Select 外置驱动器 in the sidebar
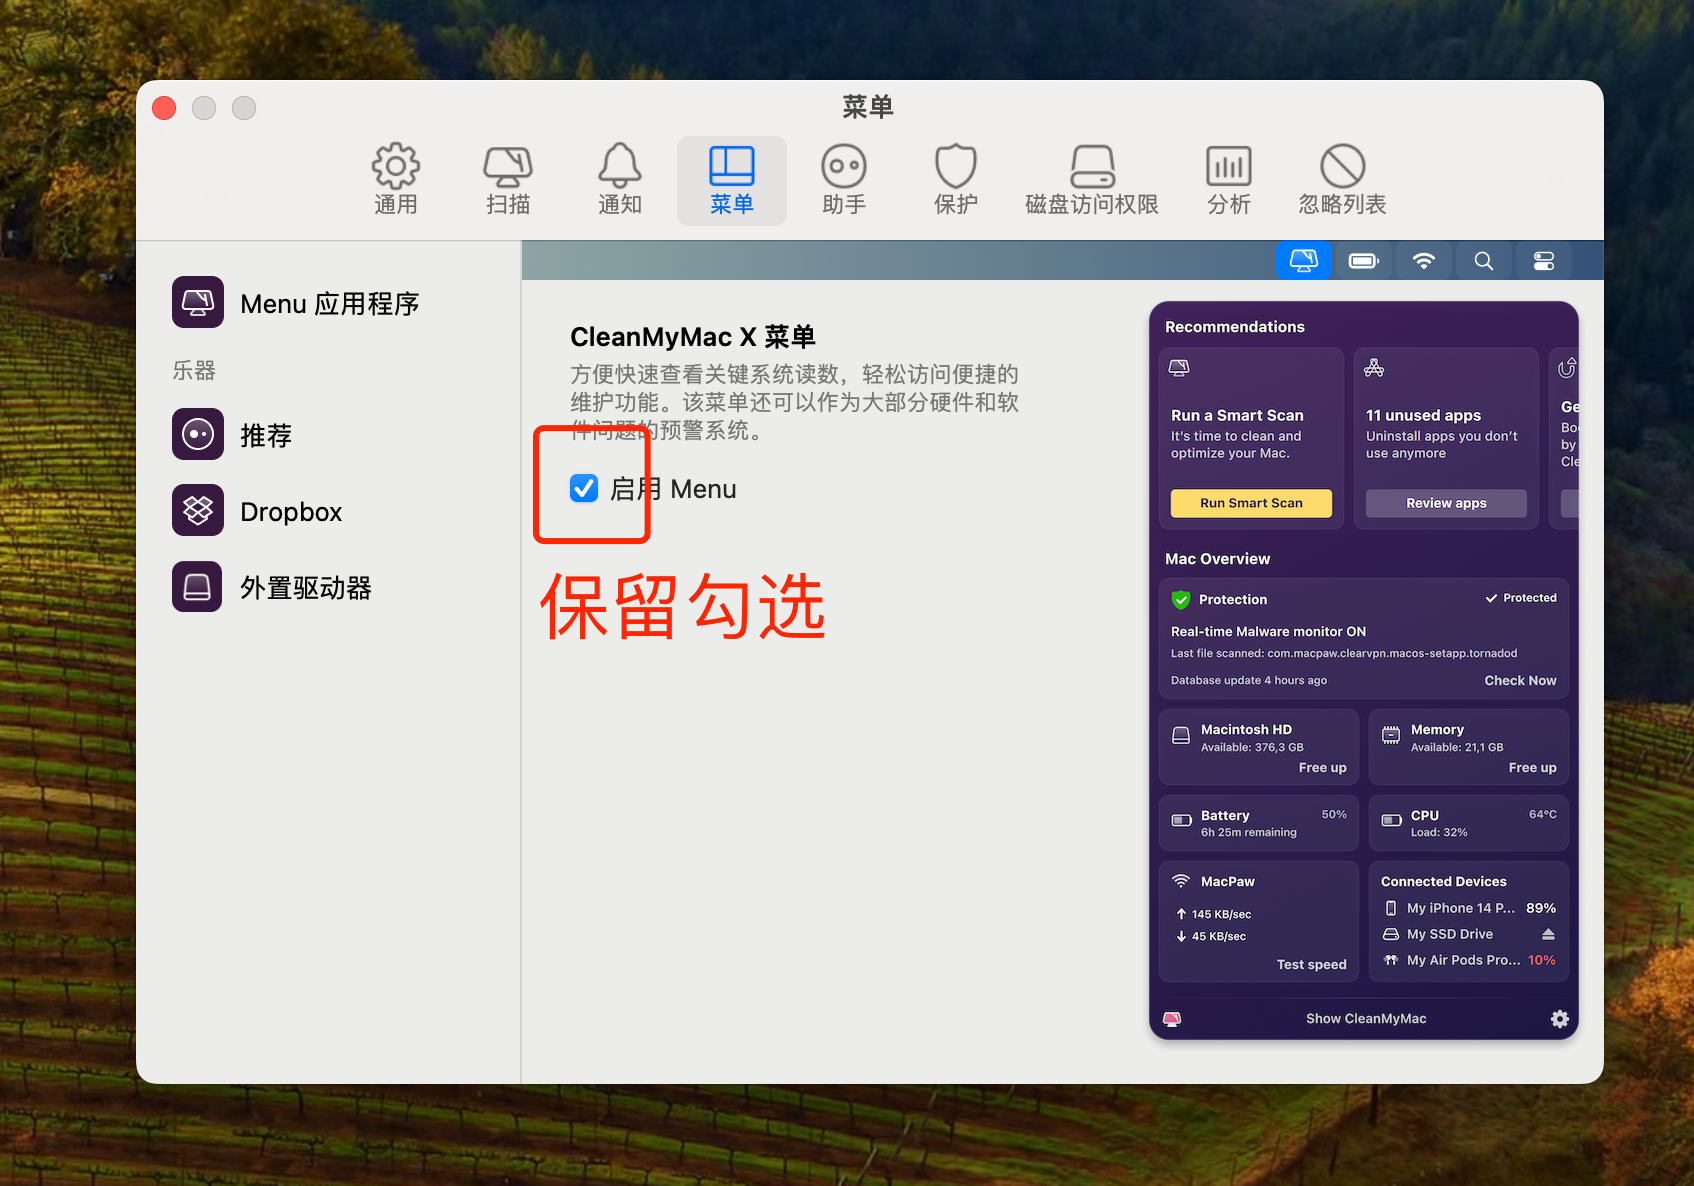The image size is (1694, 1186). coord(272,587)
